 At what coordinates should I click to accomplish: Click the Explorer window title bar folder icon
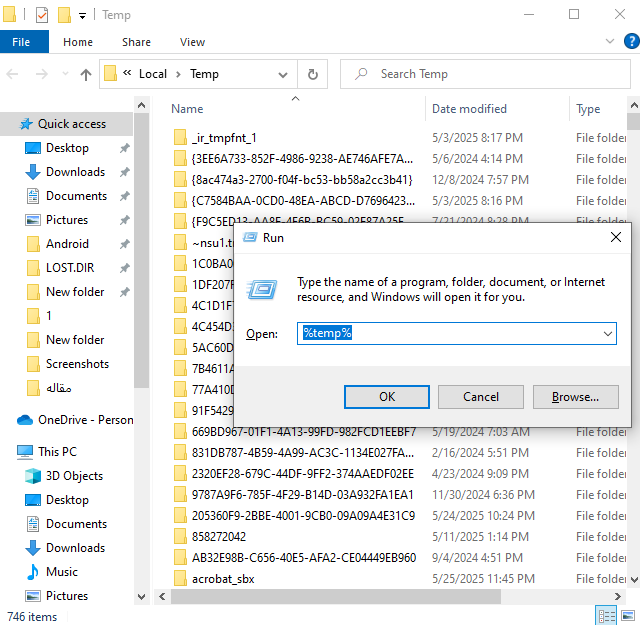click(10, 14)
